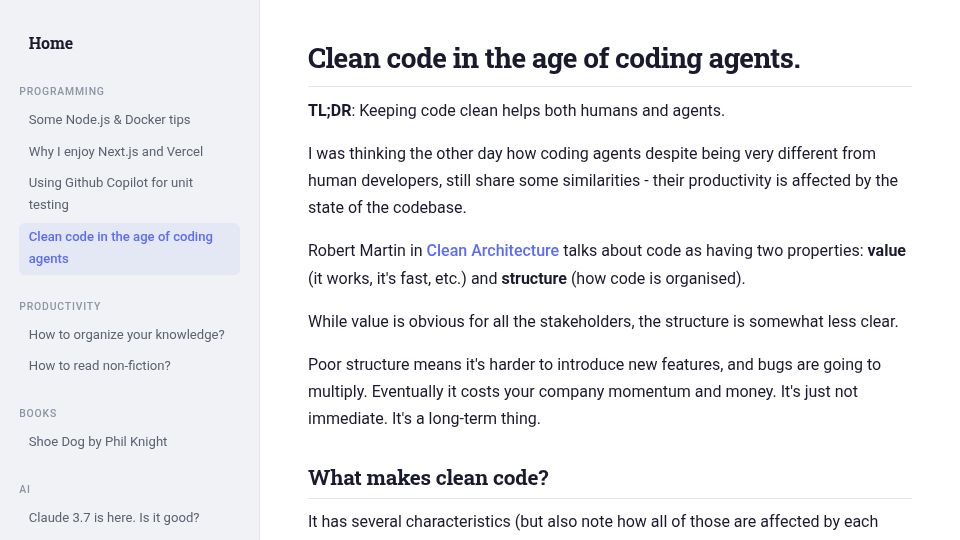Open 'Some Node.js & Docker tips' article
Viewport: 960px width, 540px height.
pyautogui.click(x=110, y=120)
